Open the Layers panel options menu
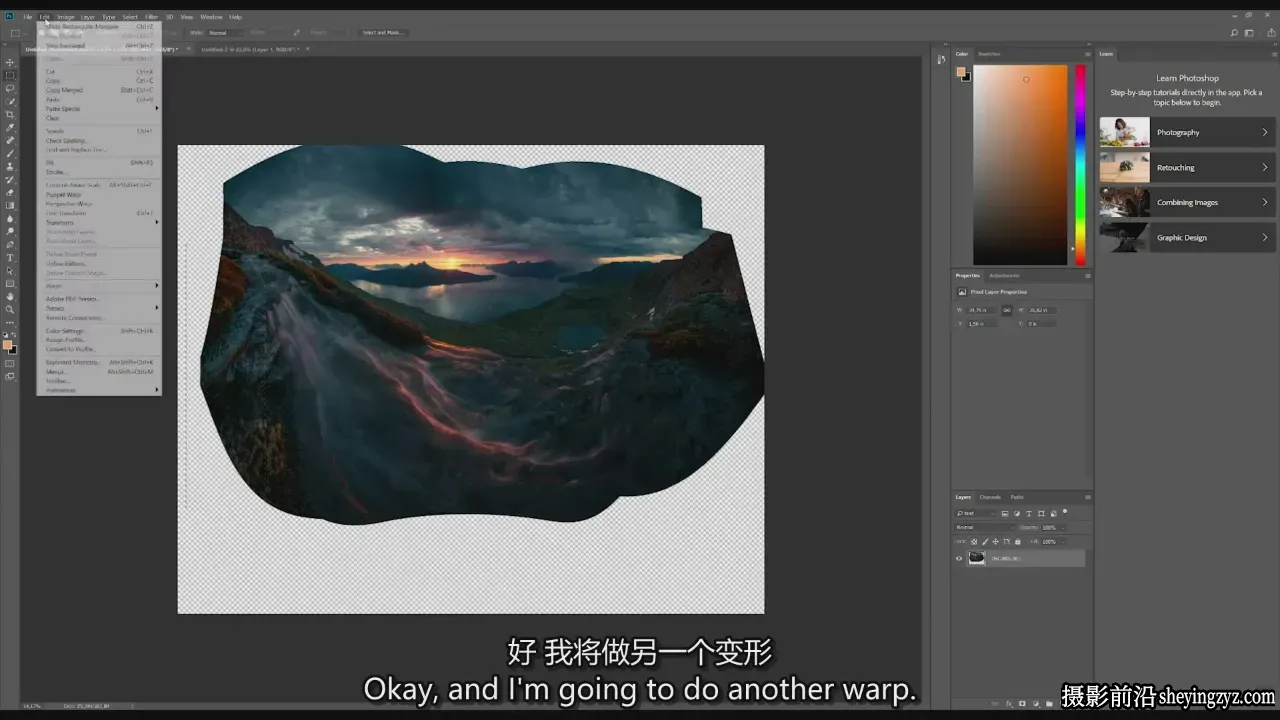Image resolution: width=1280 pixels, height=720 pixels. click(x=1088, y=497)
